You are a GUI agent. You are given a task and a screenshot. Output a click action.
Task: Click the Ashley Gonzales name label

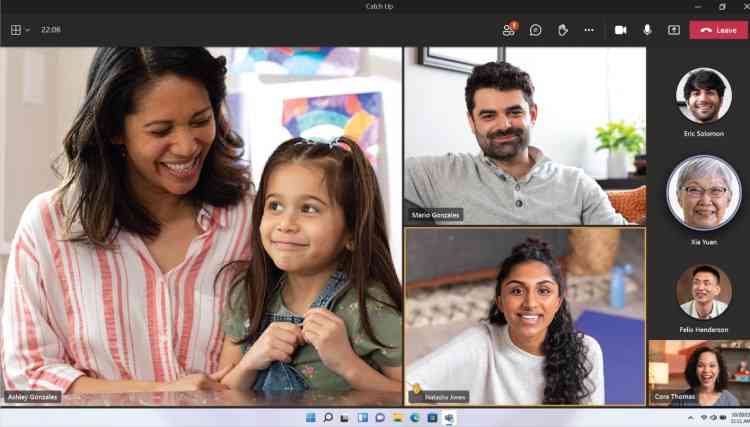pos(33,397)
